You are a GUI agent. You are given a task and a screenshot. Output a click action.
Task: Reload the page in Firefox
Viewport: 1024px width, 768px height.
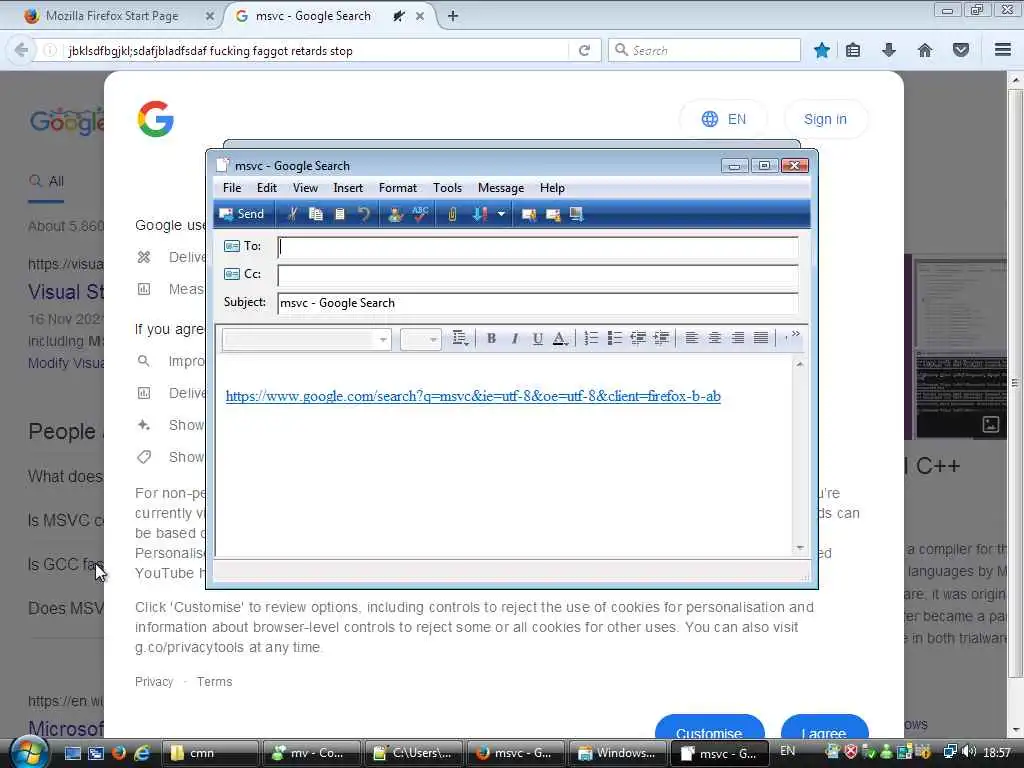pyautogui.click(x=584, y=50)
